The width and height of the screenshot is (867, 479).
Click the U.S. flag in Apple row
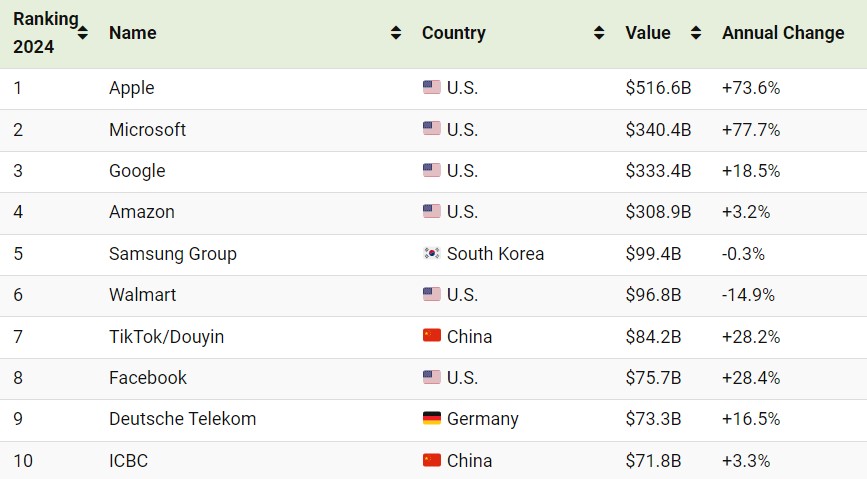pyautogui.click(x=431, y=87)
